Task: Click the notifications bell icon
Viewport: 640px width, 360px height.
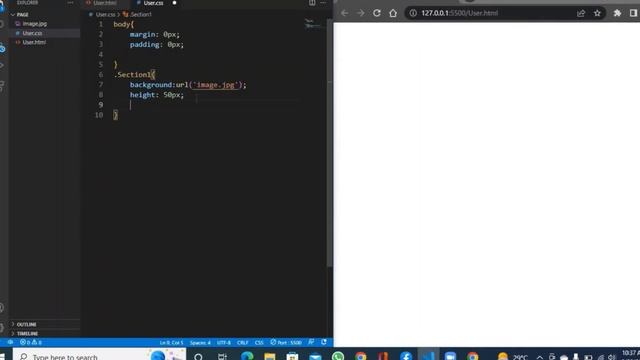Action: pos(324,342)
